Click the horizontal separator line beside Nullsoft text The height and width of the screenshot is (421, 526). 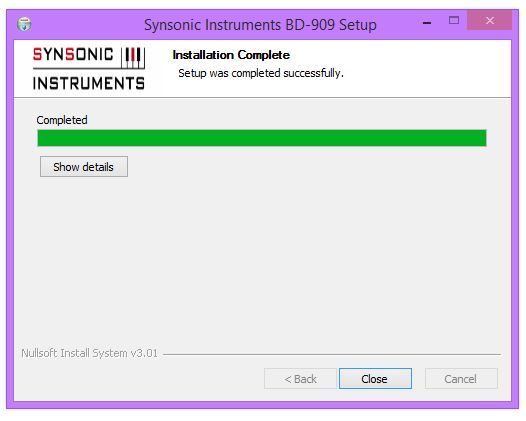[331, 354]
